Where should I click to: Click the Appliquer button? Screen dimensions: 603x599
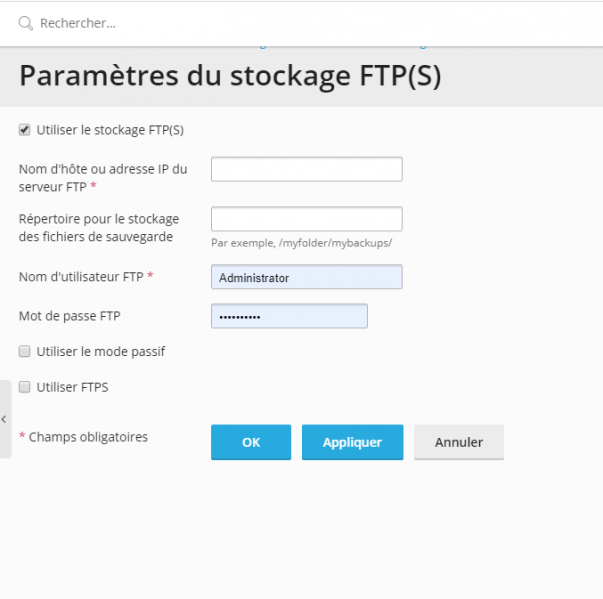tap(352, 442)
